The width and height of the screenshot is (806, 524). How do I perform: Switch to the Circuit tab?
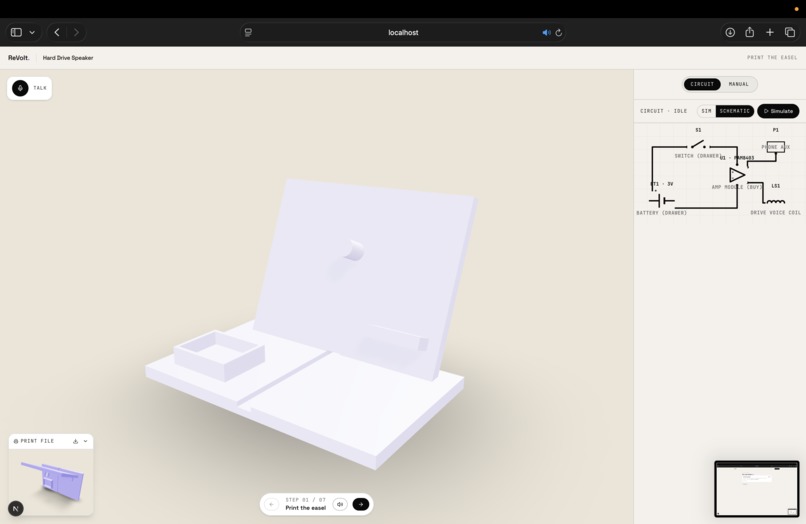[x=702, y=84]
